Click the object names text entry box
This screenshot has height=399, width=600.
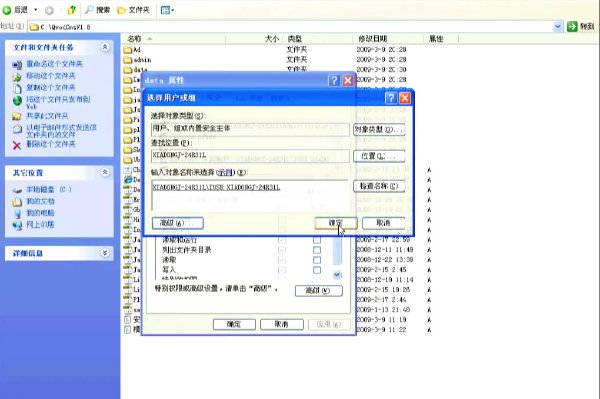[x=250, y=195]
